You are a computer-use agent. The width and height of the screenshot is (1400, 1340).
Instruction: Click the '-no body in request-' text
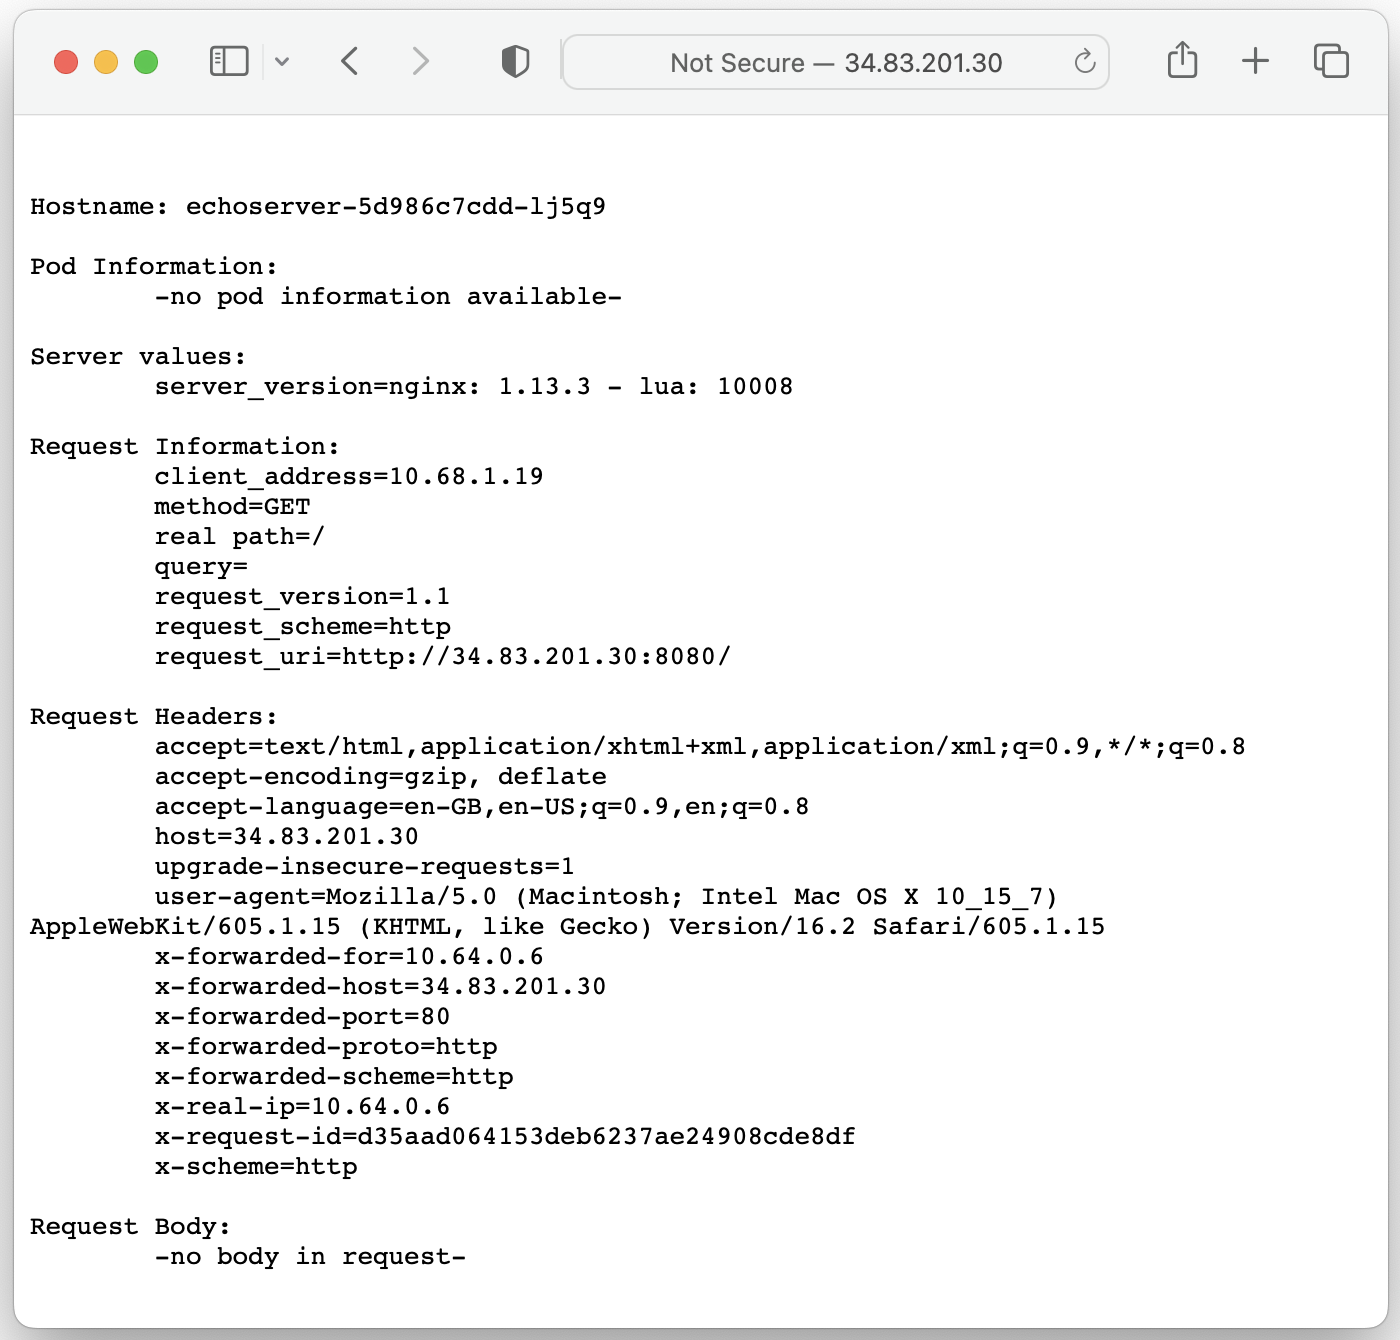(x=310, y=1257)
